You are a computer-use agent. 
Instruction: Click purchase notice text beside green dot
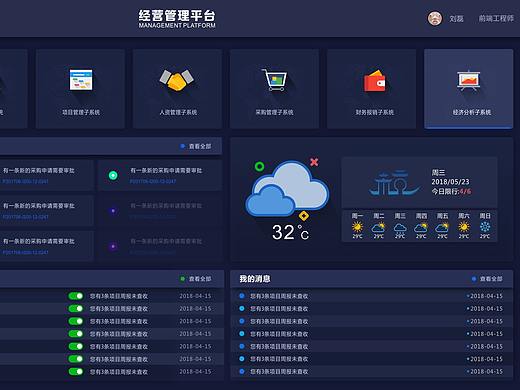[x=166, y=171]
